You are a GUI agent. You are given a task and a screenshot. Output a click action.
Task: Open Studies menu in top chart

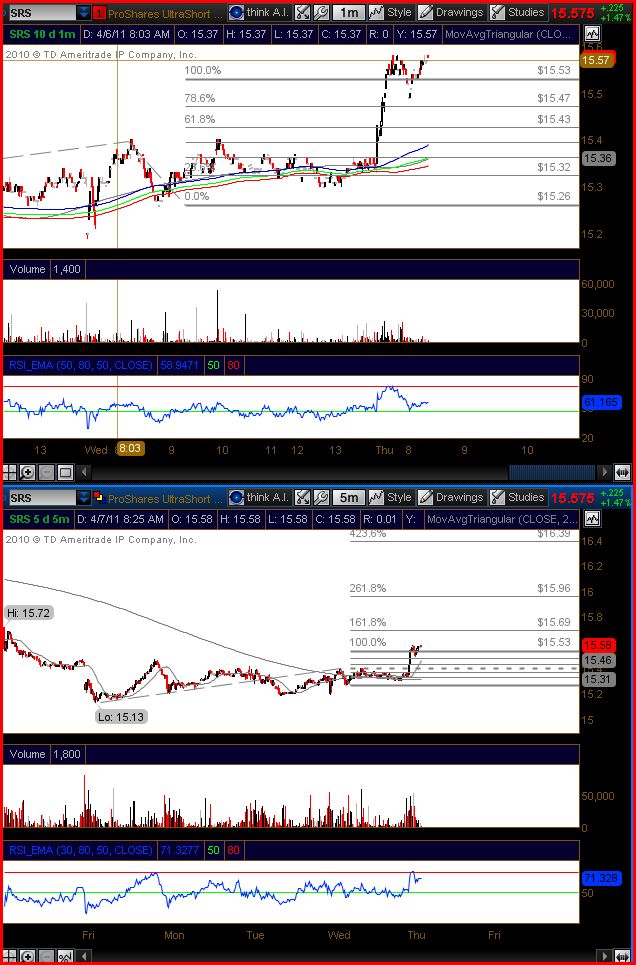pos(518,12)
